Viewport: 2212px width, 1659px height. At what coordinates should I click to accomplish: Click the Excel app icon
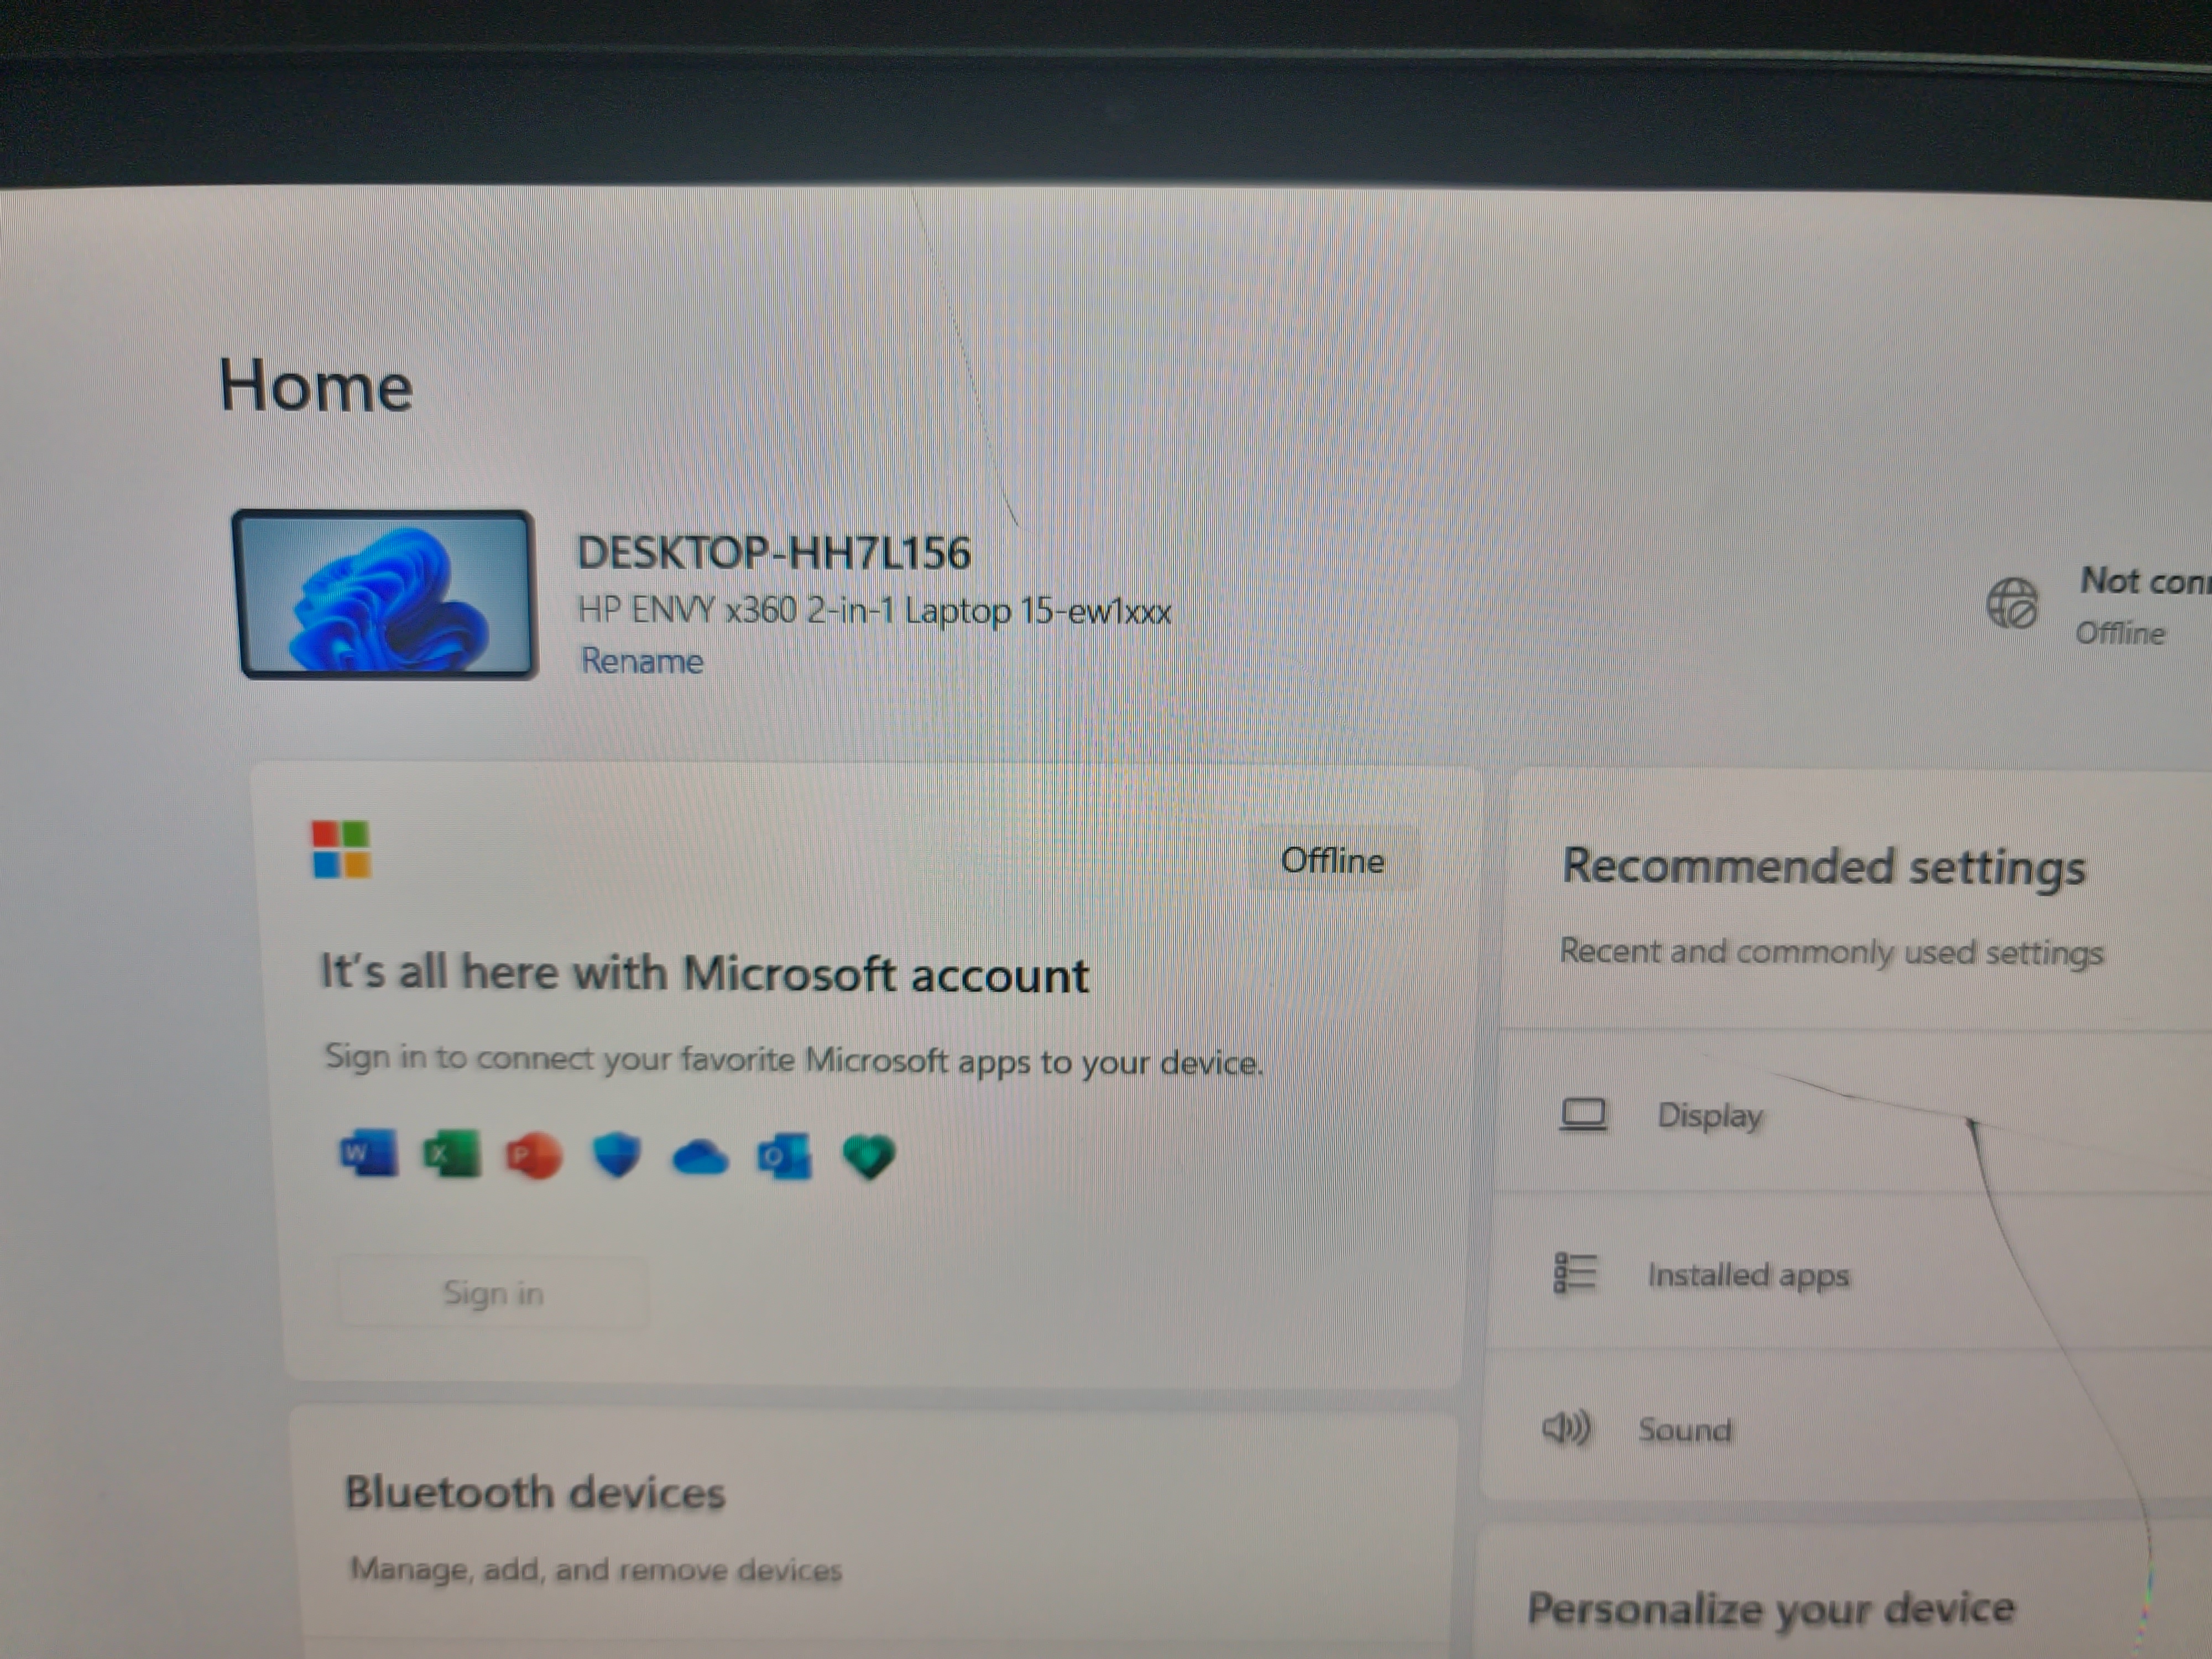pyautogui.click(x=451, y=1155)
